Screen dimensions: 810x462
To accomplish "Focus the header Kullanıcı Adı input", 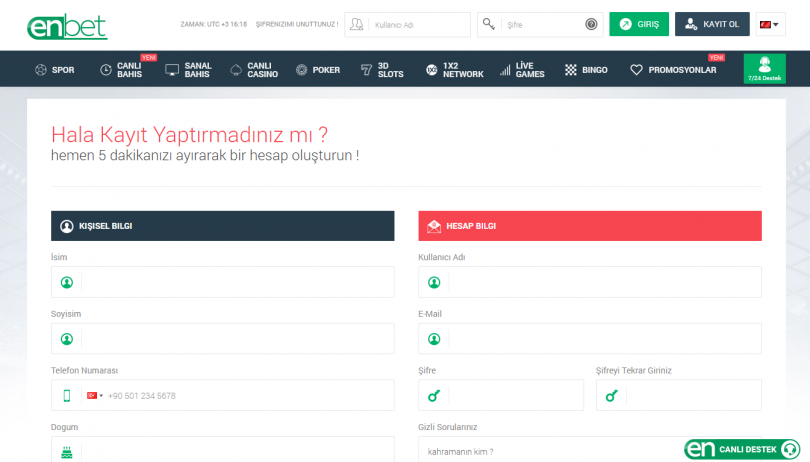I will coord(408,25).
